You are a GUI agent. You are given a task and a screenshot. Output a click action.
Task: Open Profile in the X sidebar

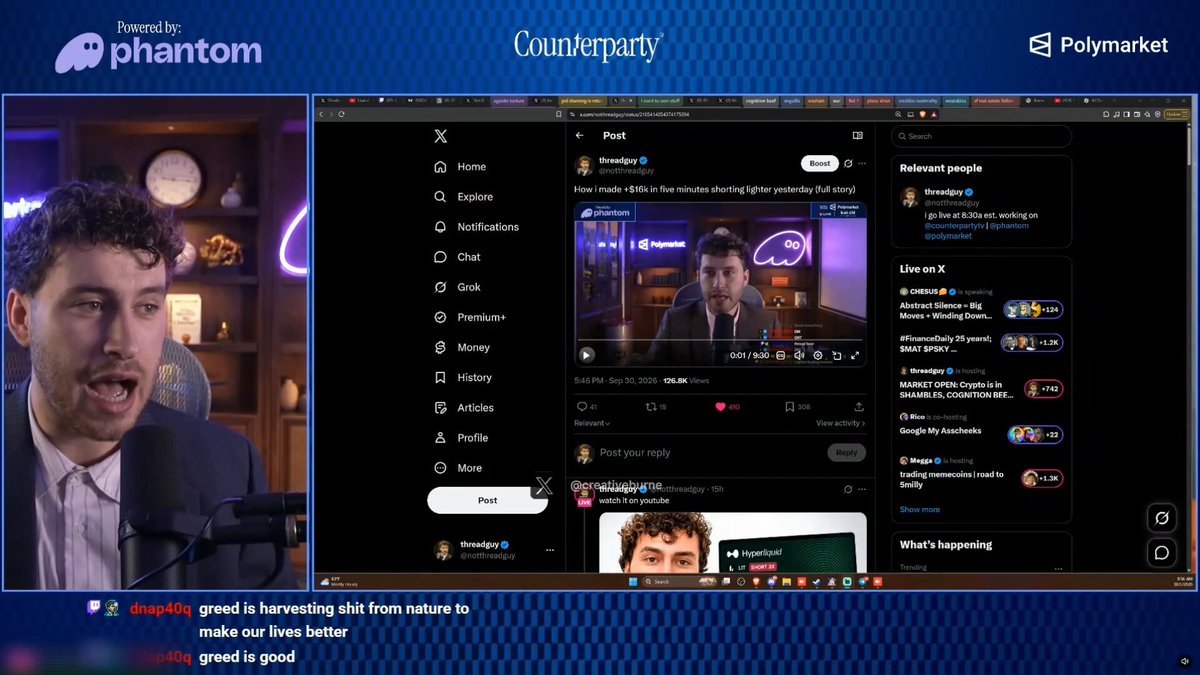click(461, 437)
